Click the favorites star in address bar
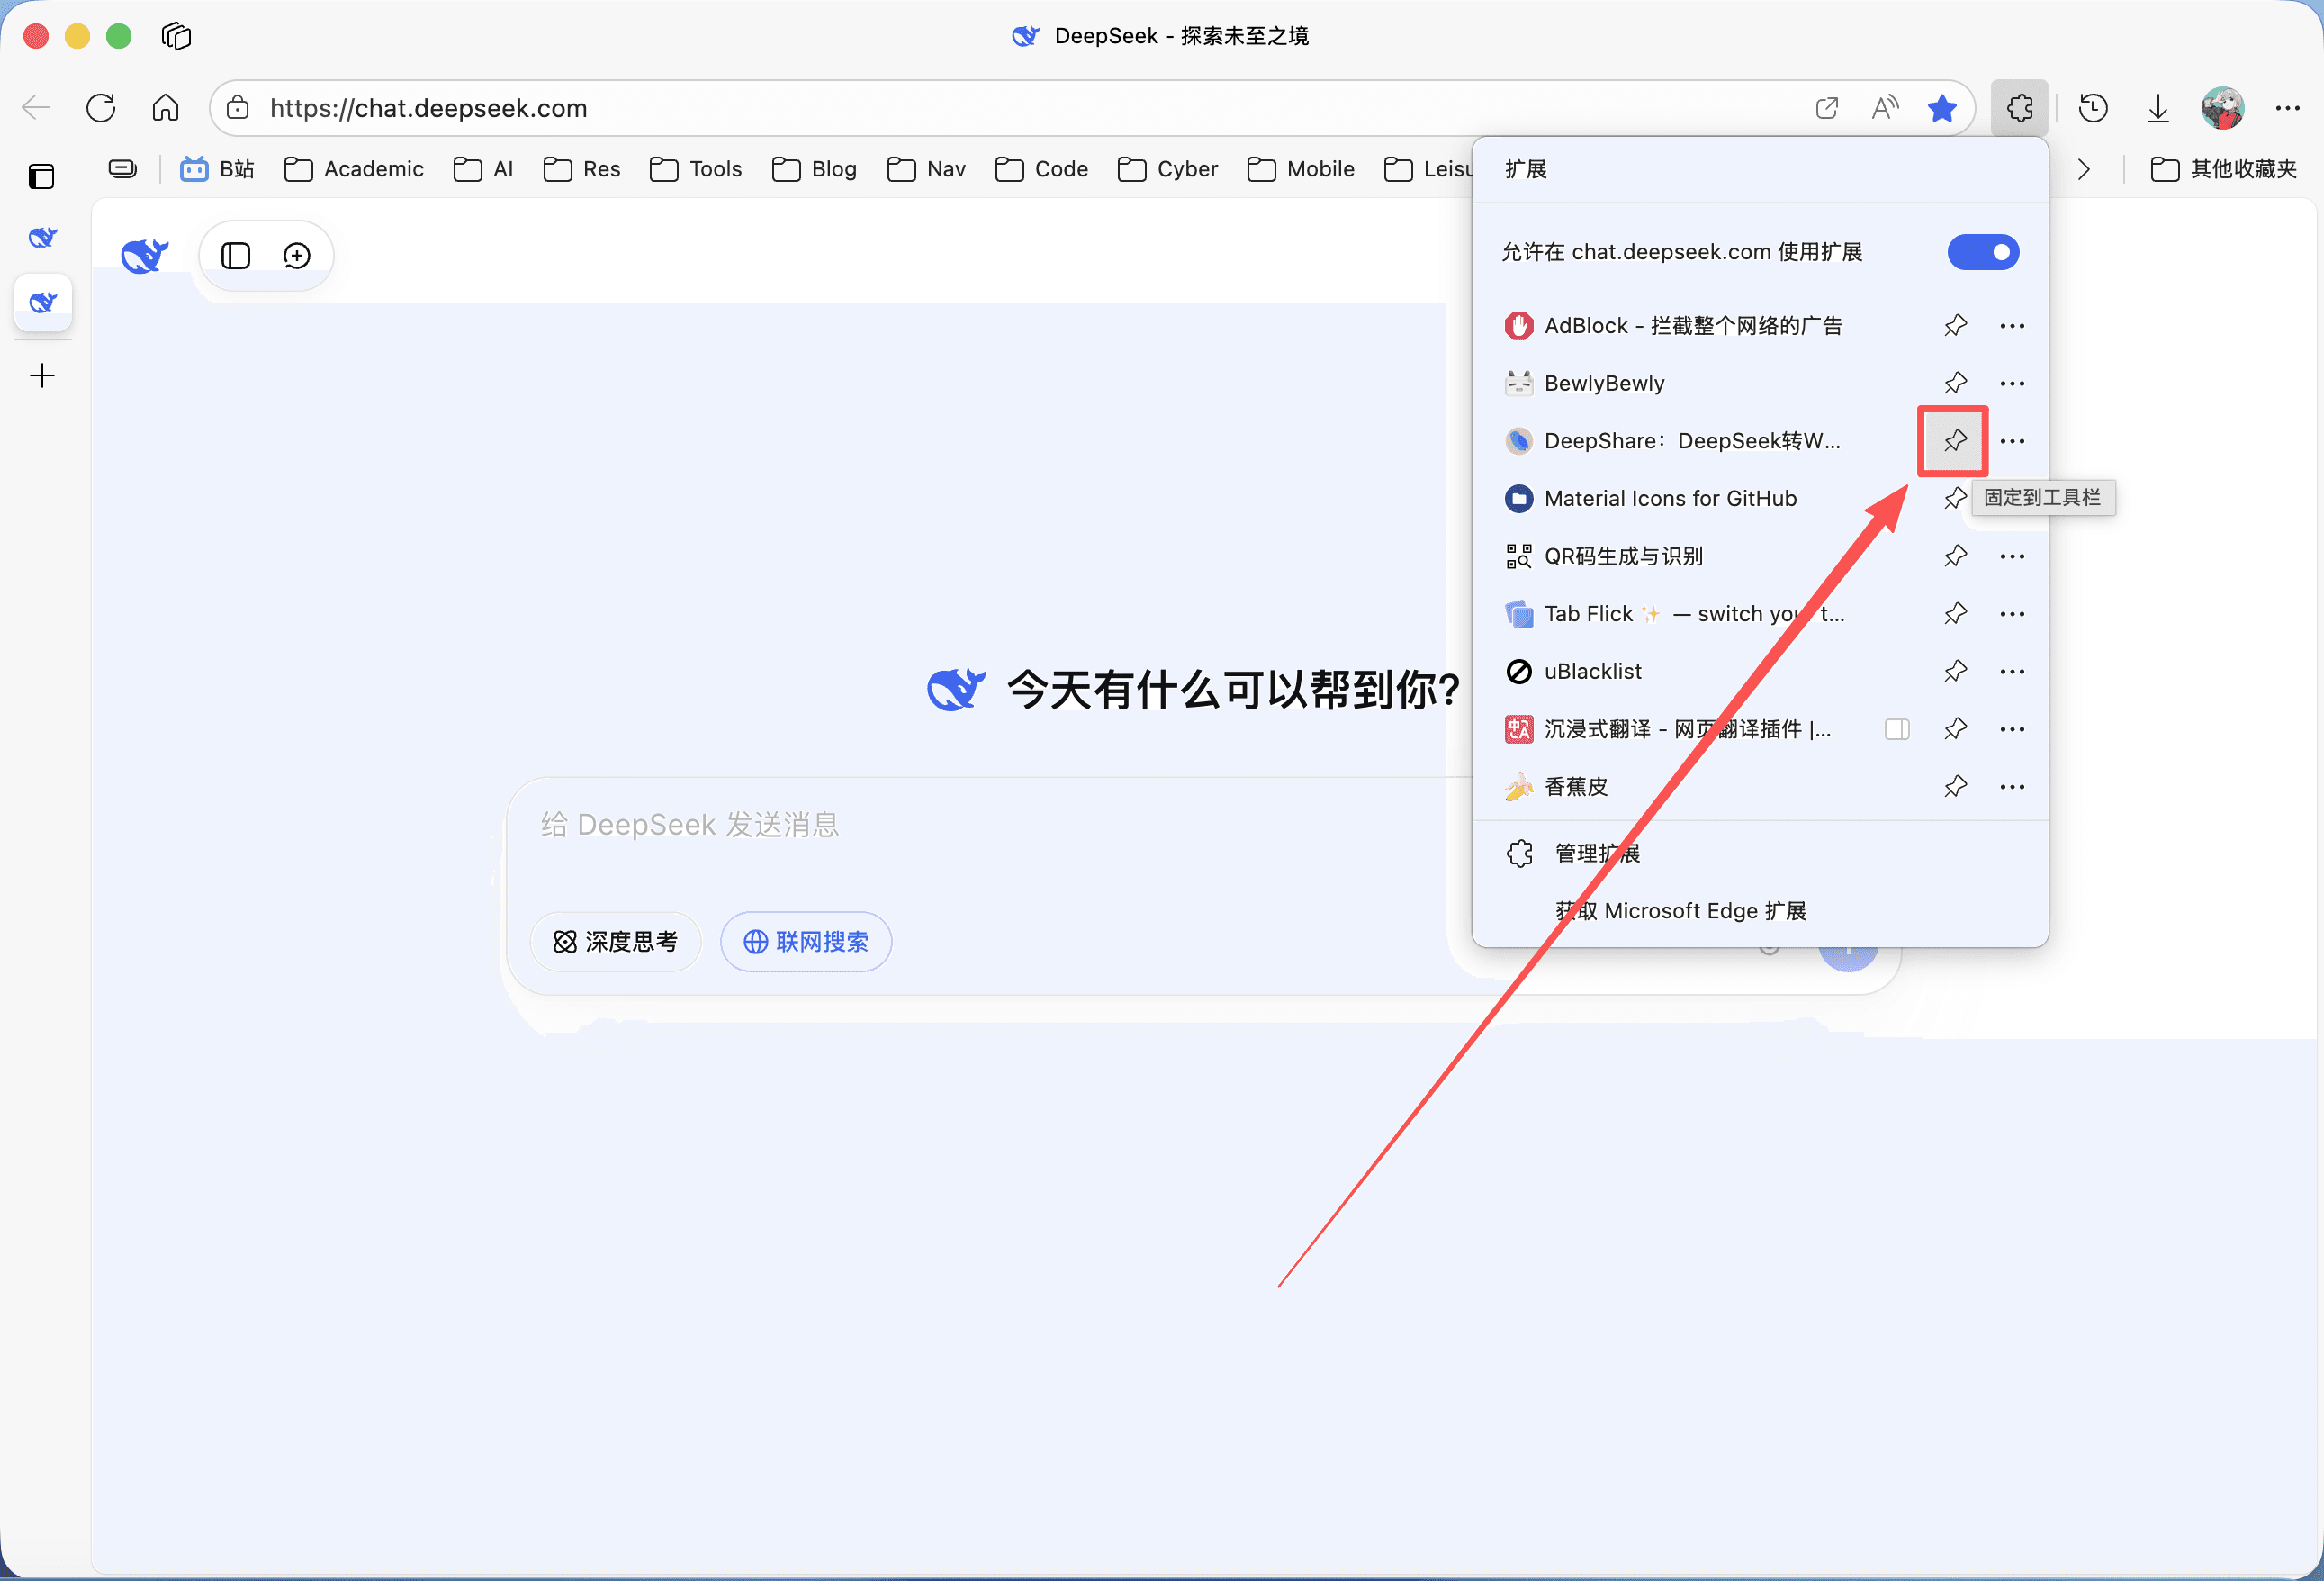 pos(1941,108)
